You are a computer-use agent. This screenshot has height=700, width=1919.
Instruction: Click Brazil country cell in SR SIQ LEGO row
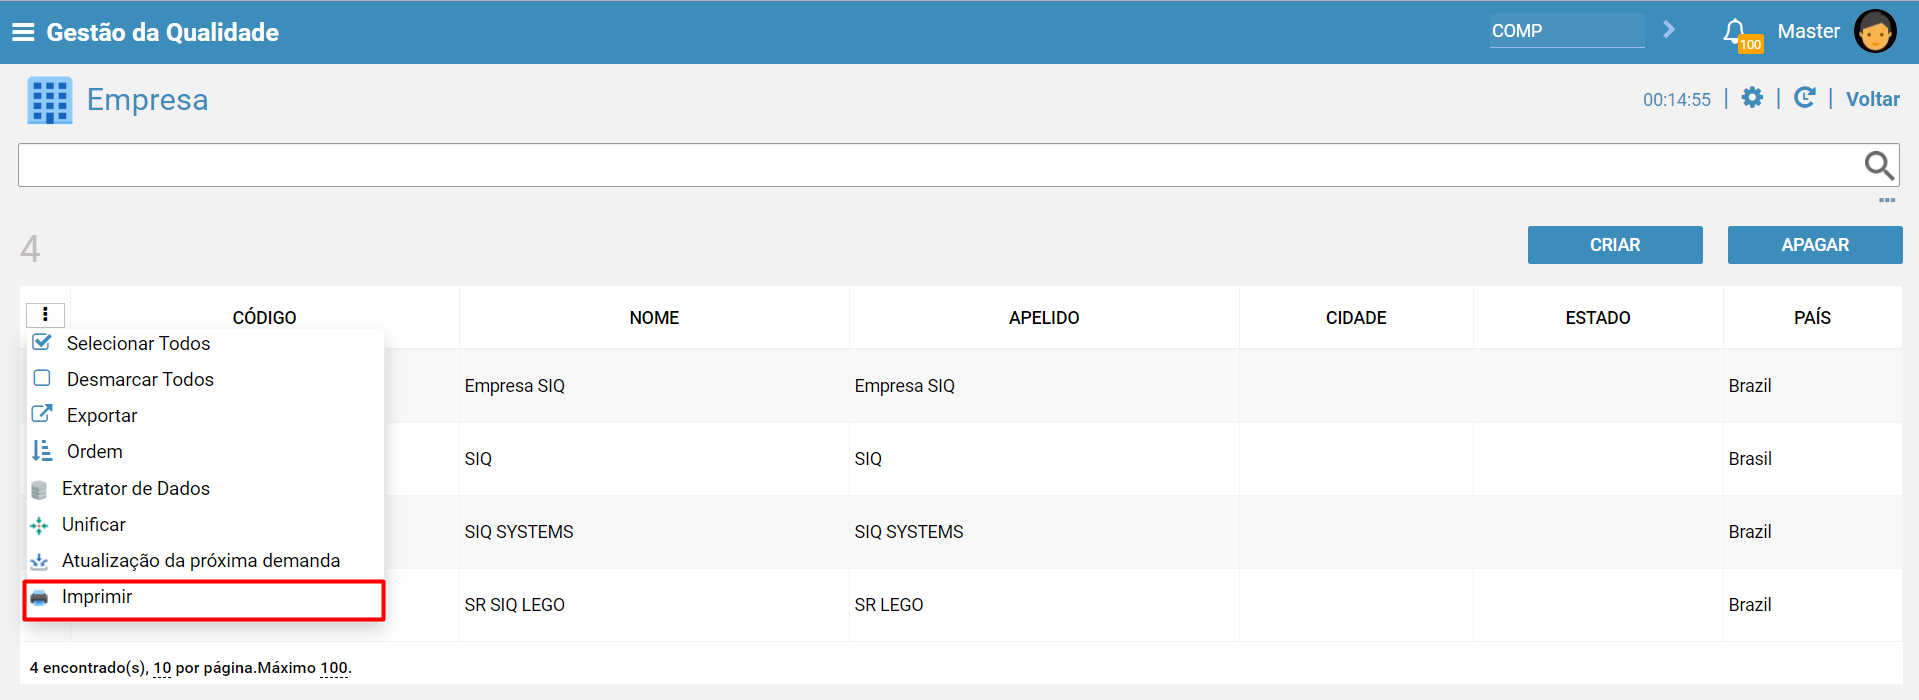tap(1750, 605)
